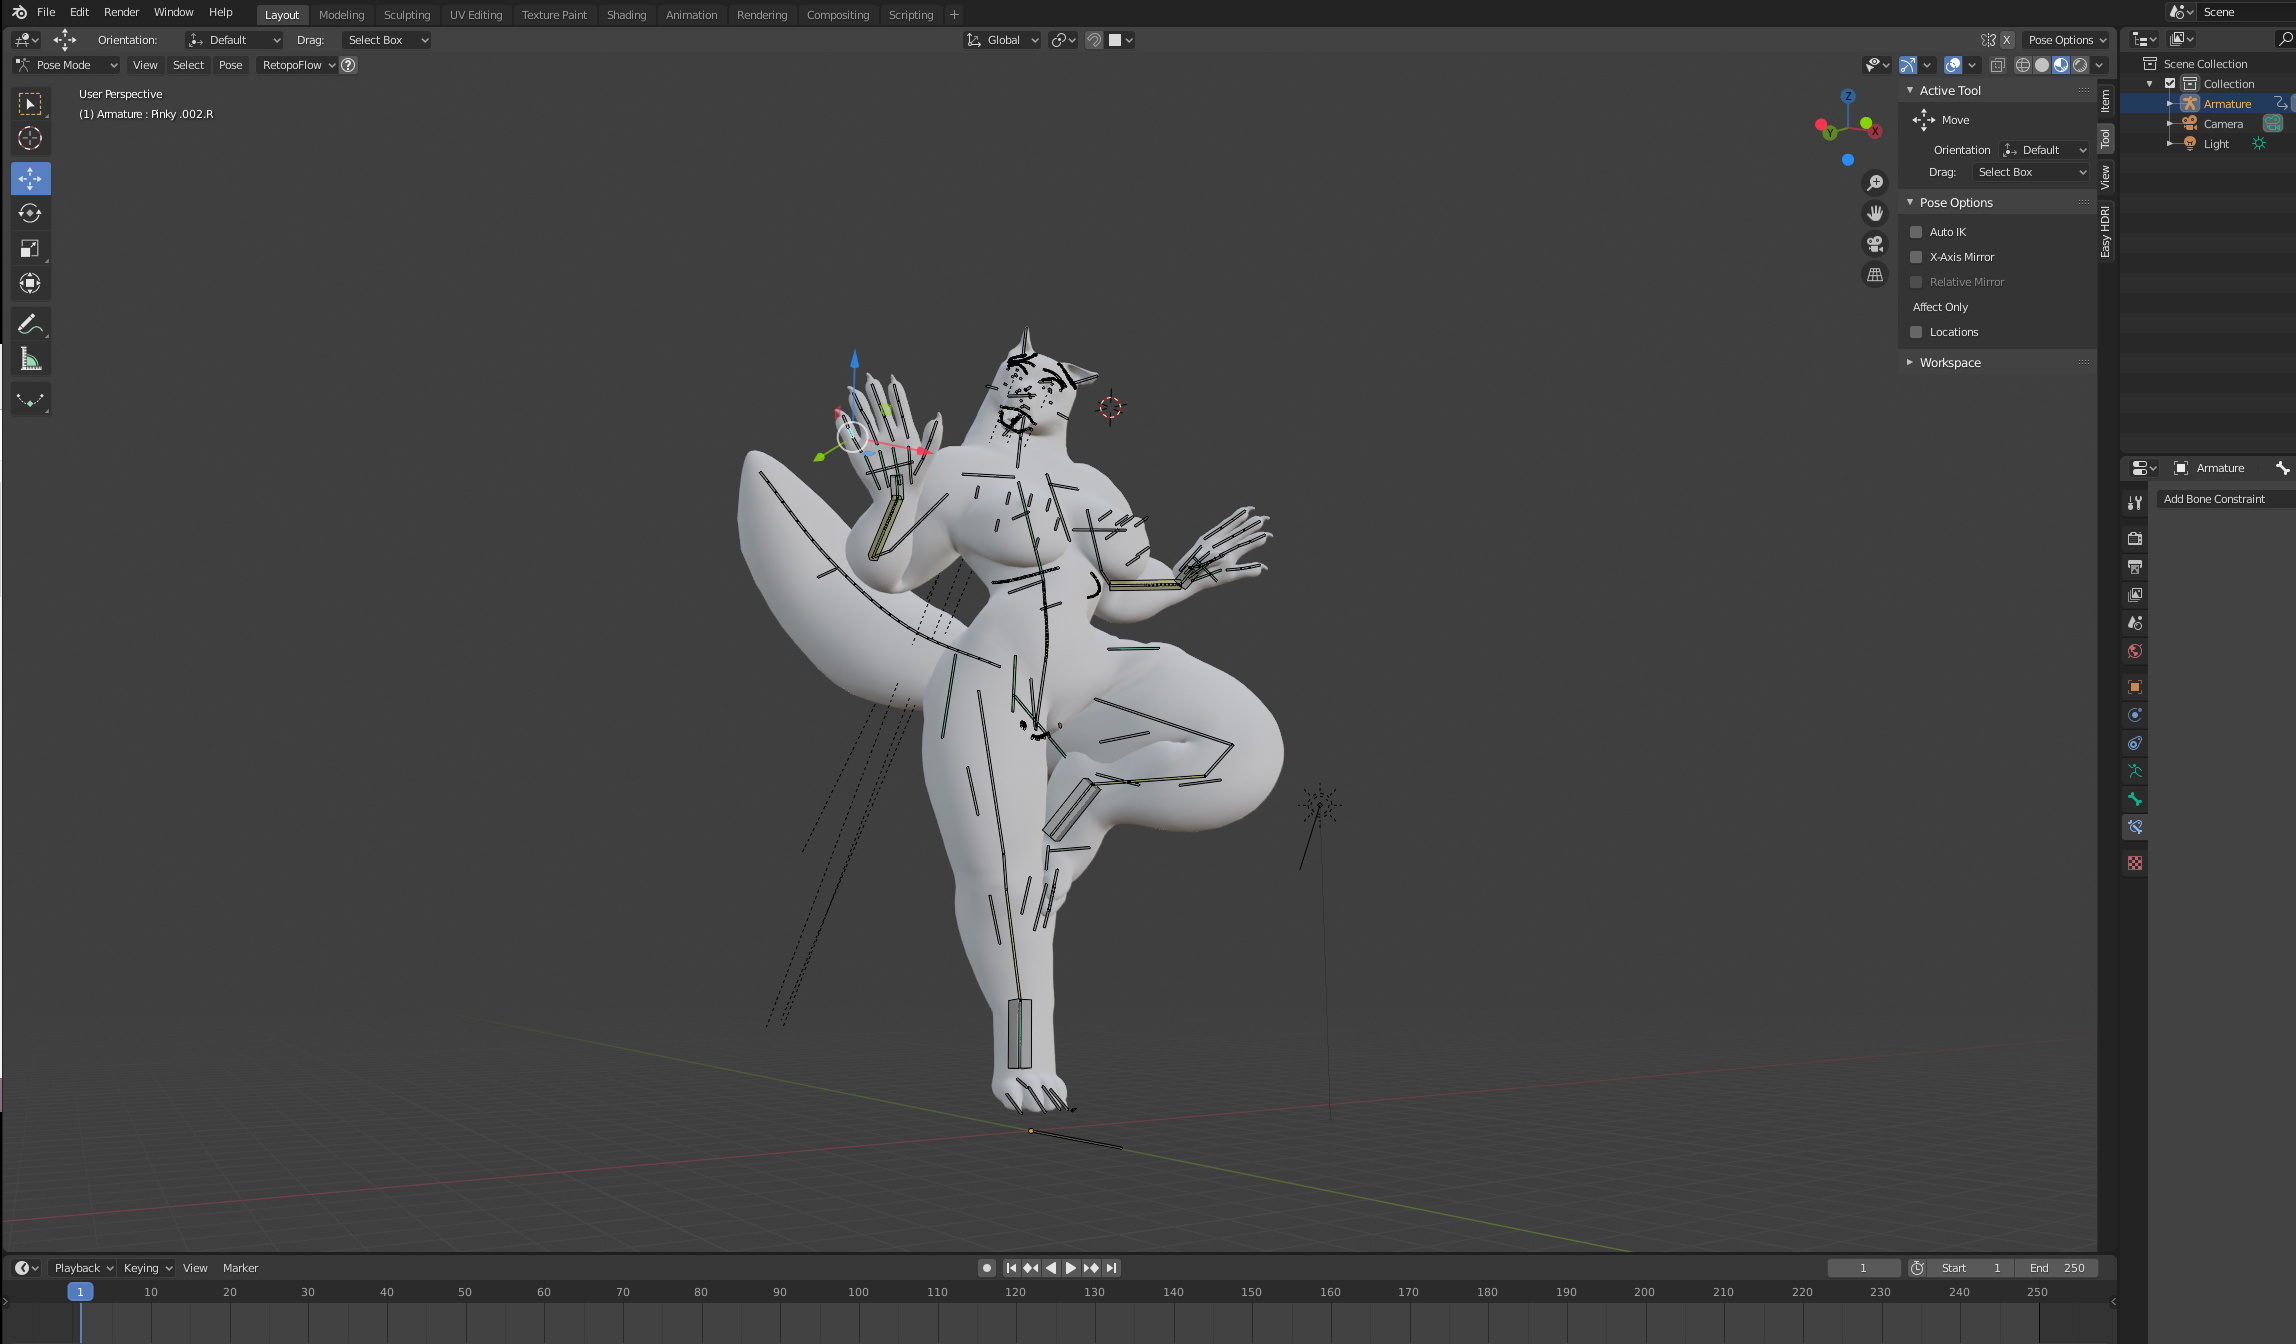Open the Drag Select Box dropdown in header
This screenshot has height=1344, width=2296.
coord(387,40)
